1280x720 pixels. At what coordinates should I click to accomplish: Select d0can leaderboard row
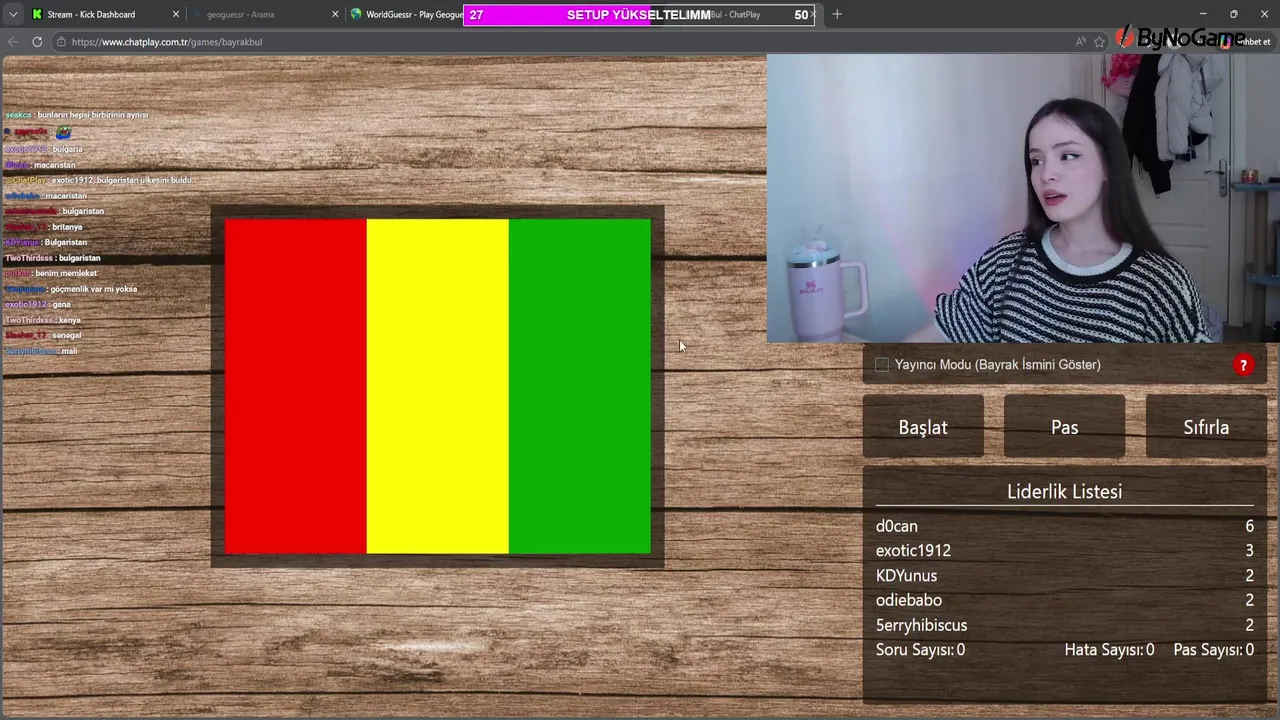(1064, 526)
